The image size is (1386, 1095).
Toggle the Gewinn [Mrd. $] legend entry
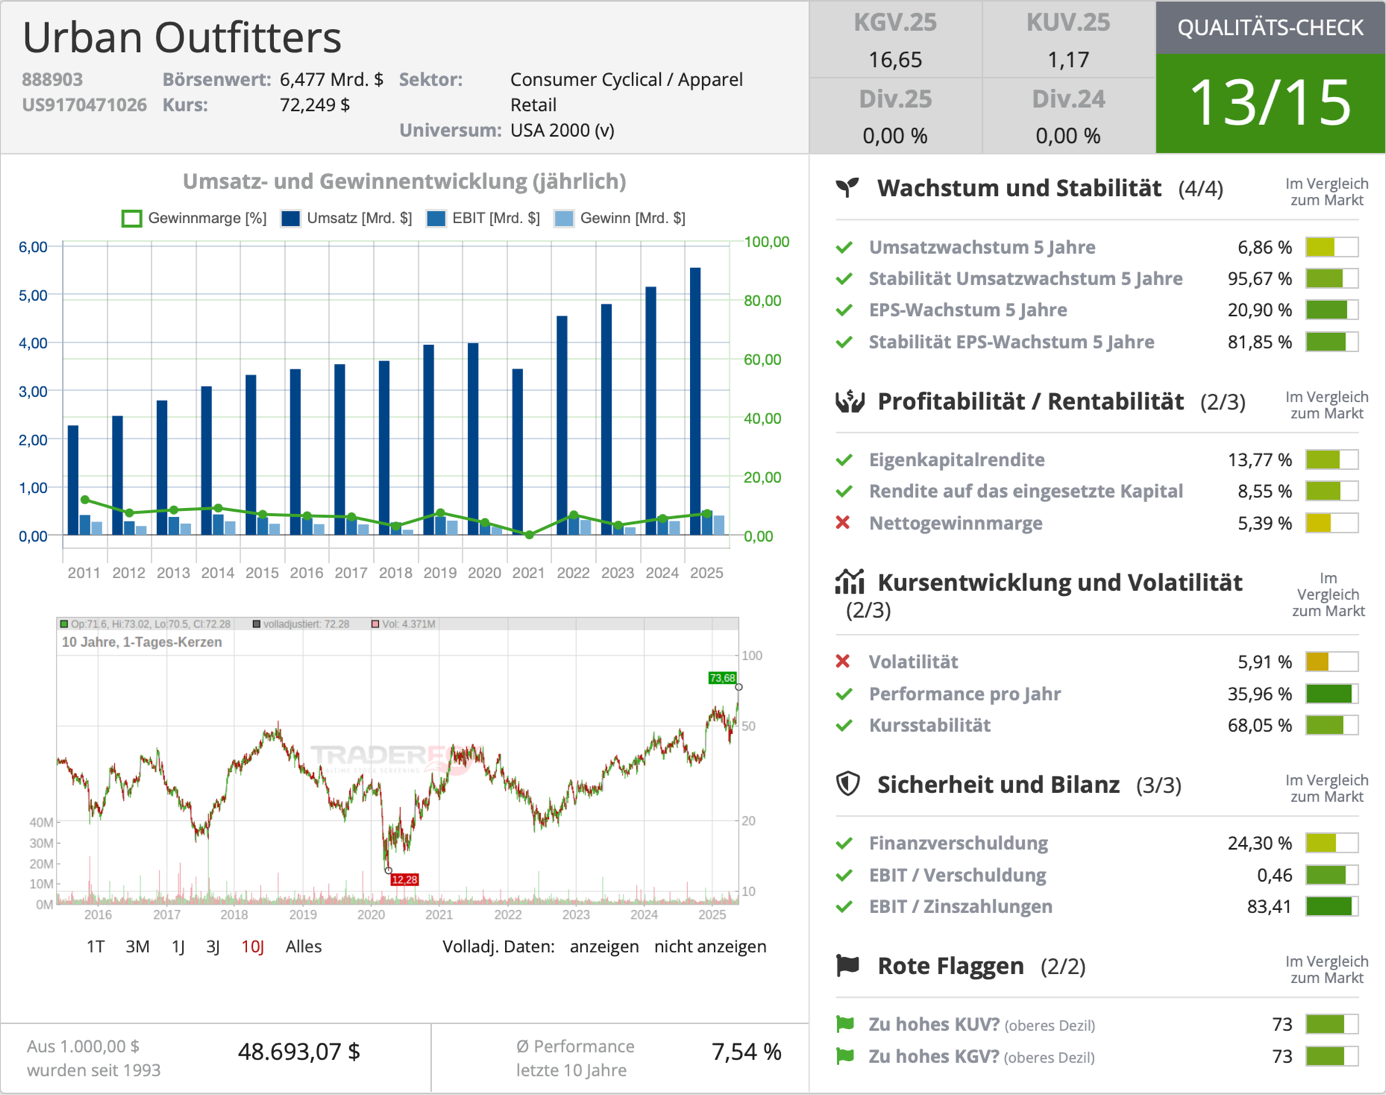click(x=620, y=218)
